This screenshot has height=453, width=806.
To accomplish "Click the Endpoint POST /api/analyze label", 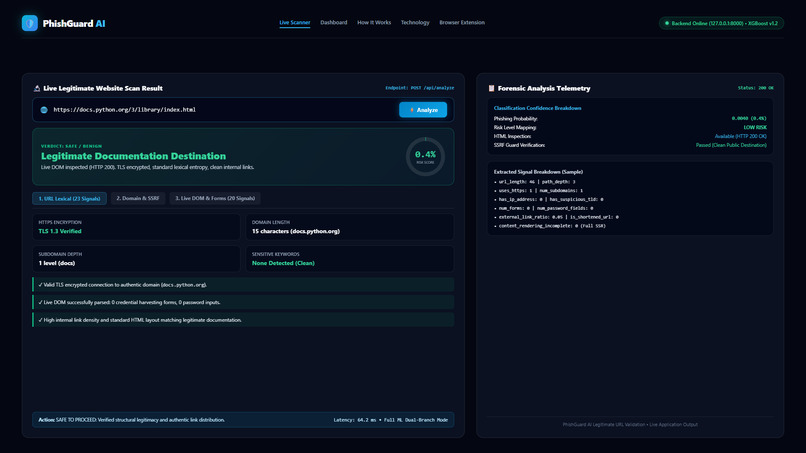I will coord(419,88).
